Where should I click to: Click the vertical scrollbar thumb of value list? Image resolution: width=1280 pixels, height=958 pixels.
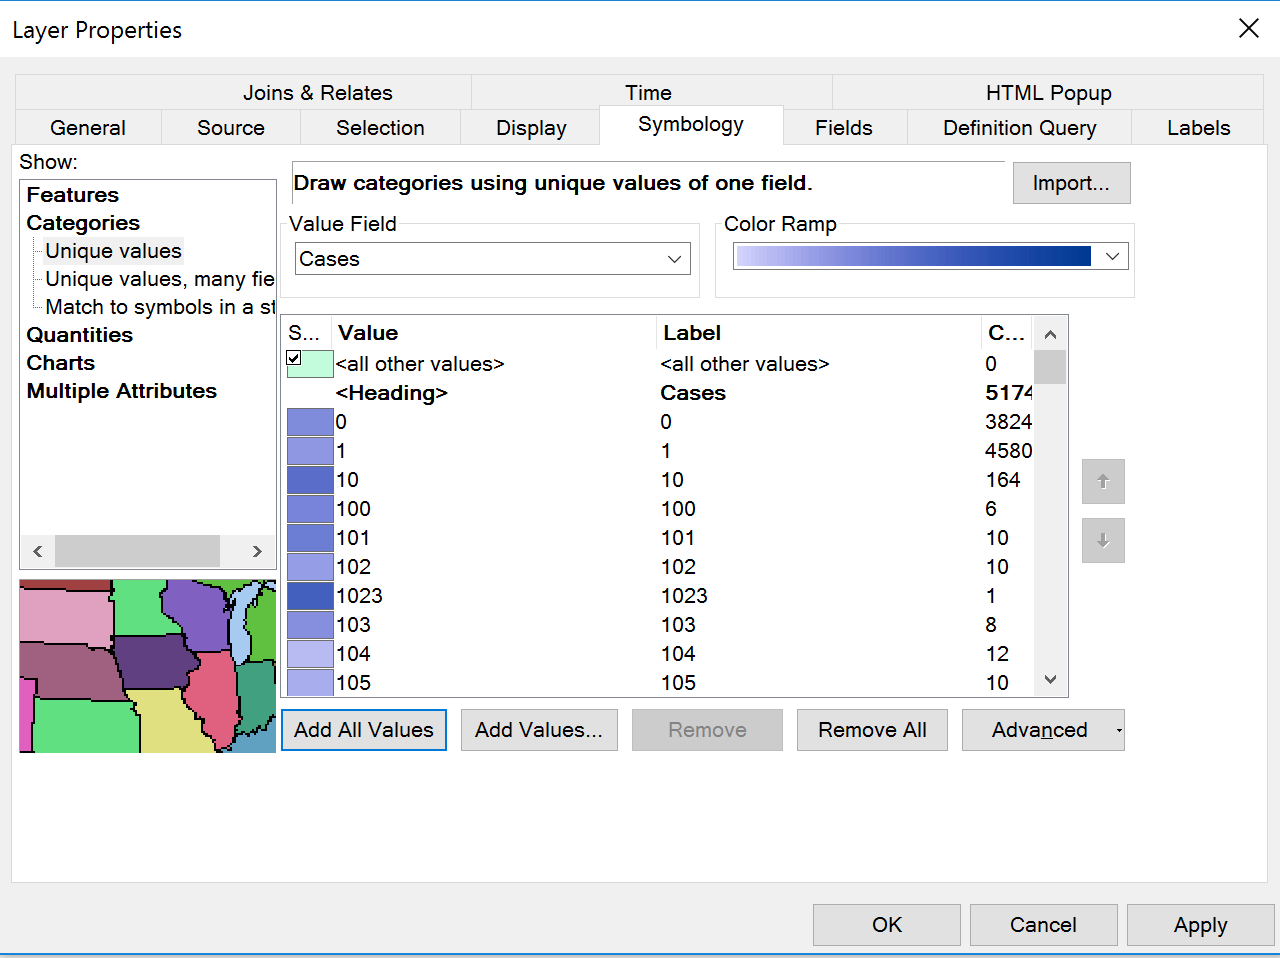coord(1050,367)
